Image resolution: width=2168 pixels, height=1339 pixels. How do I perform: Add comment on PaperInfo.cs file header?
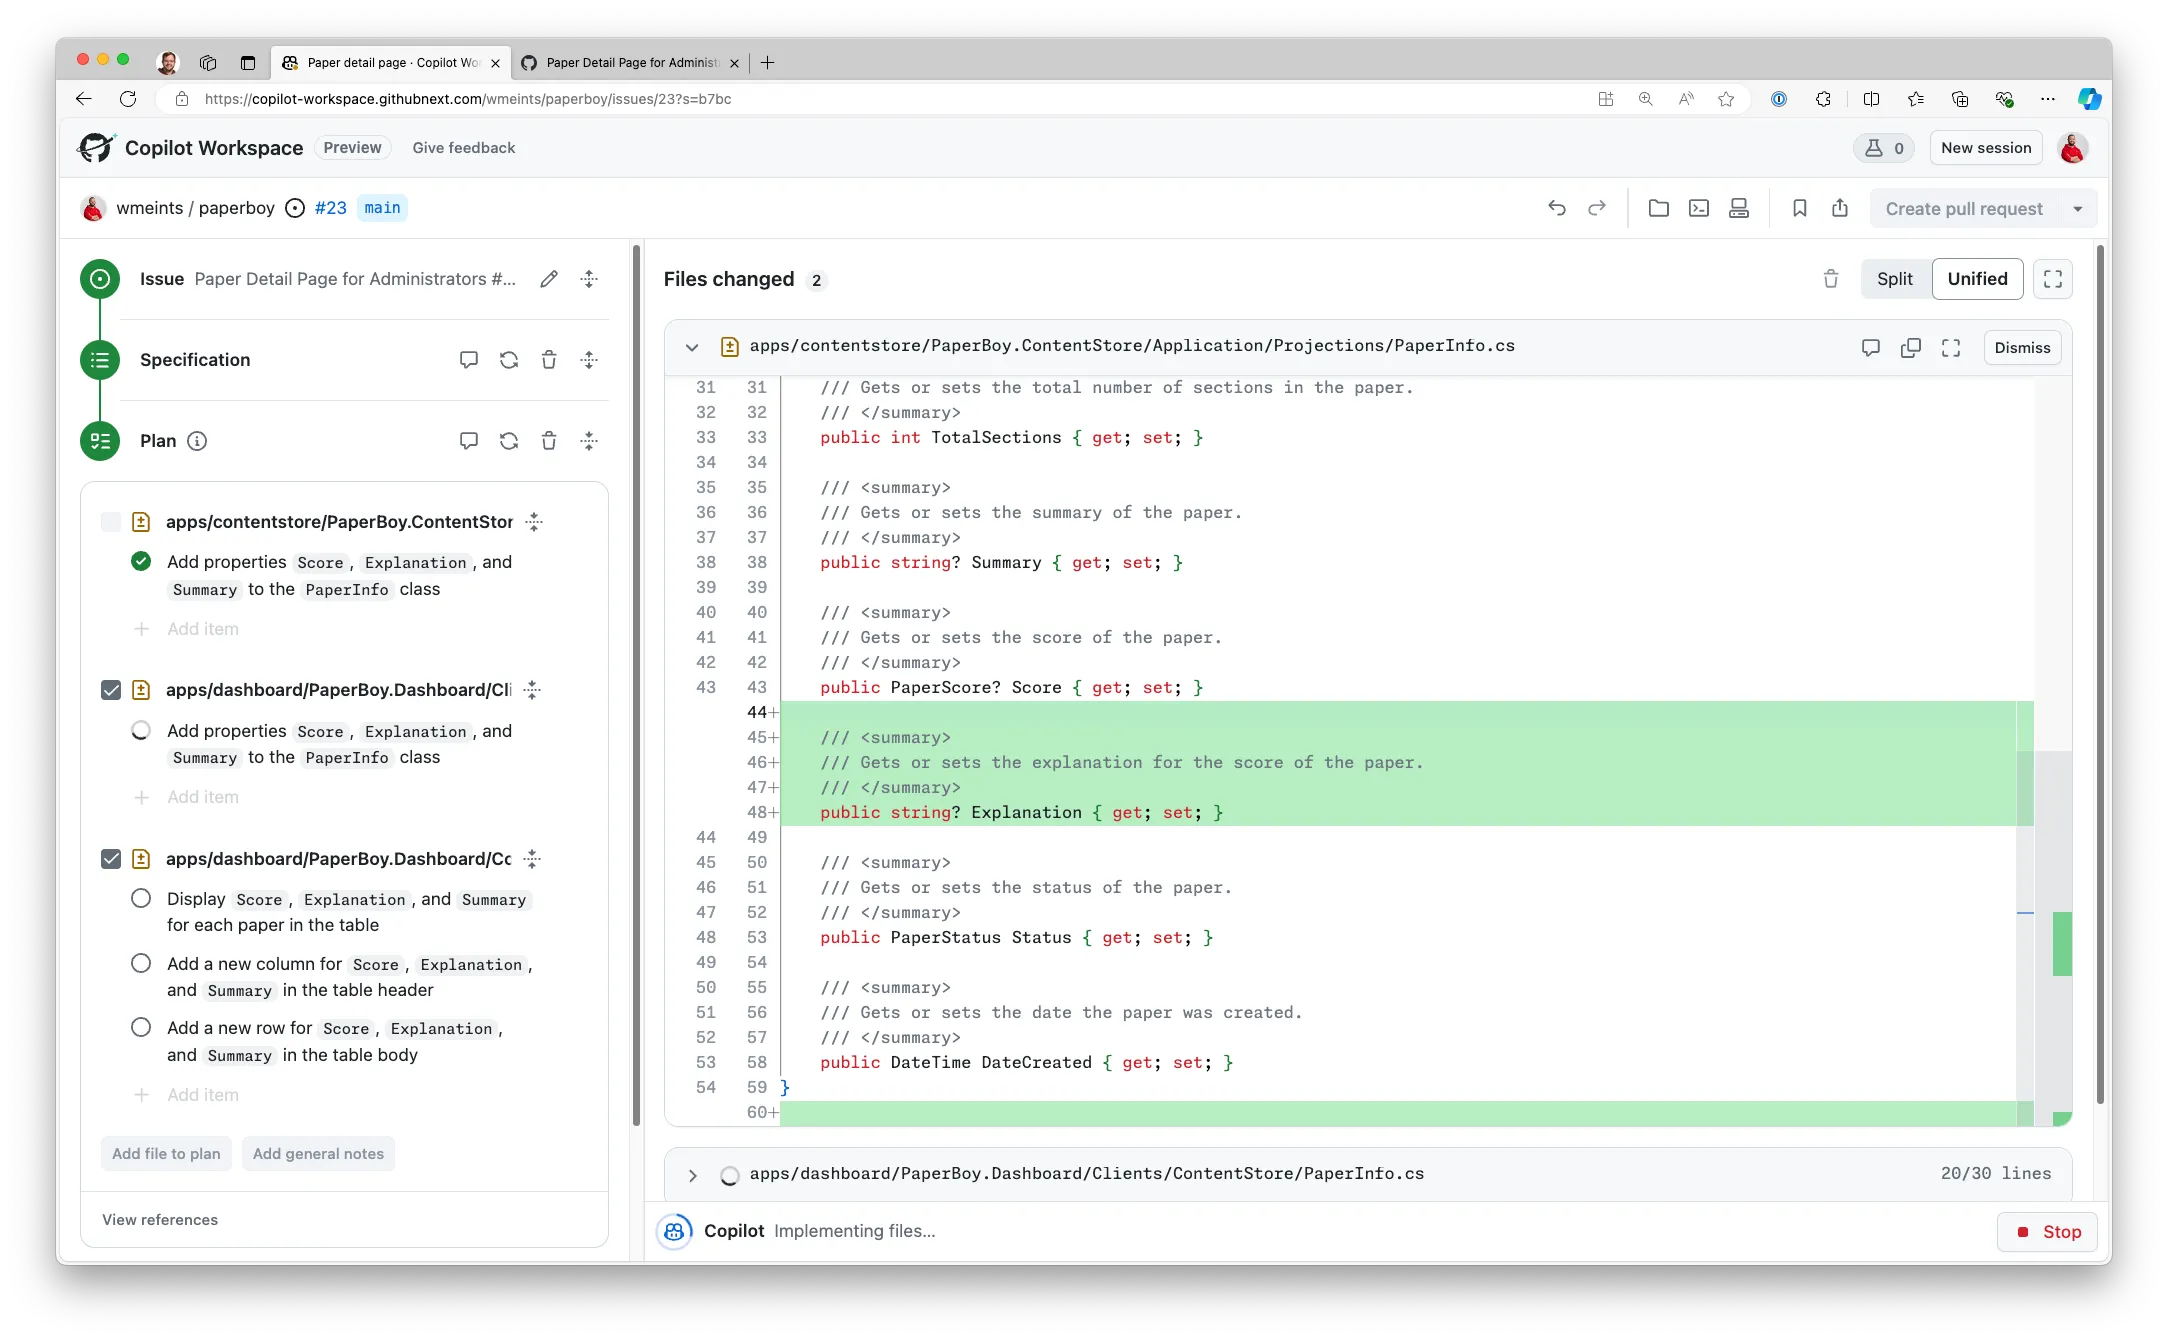(x=1871, y=348)
